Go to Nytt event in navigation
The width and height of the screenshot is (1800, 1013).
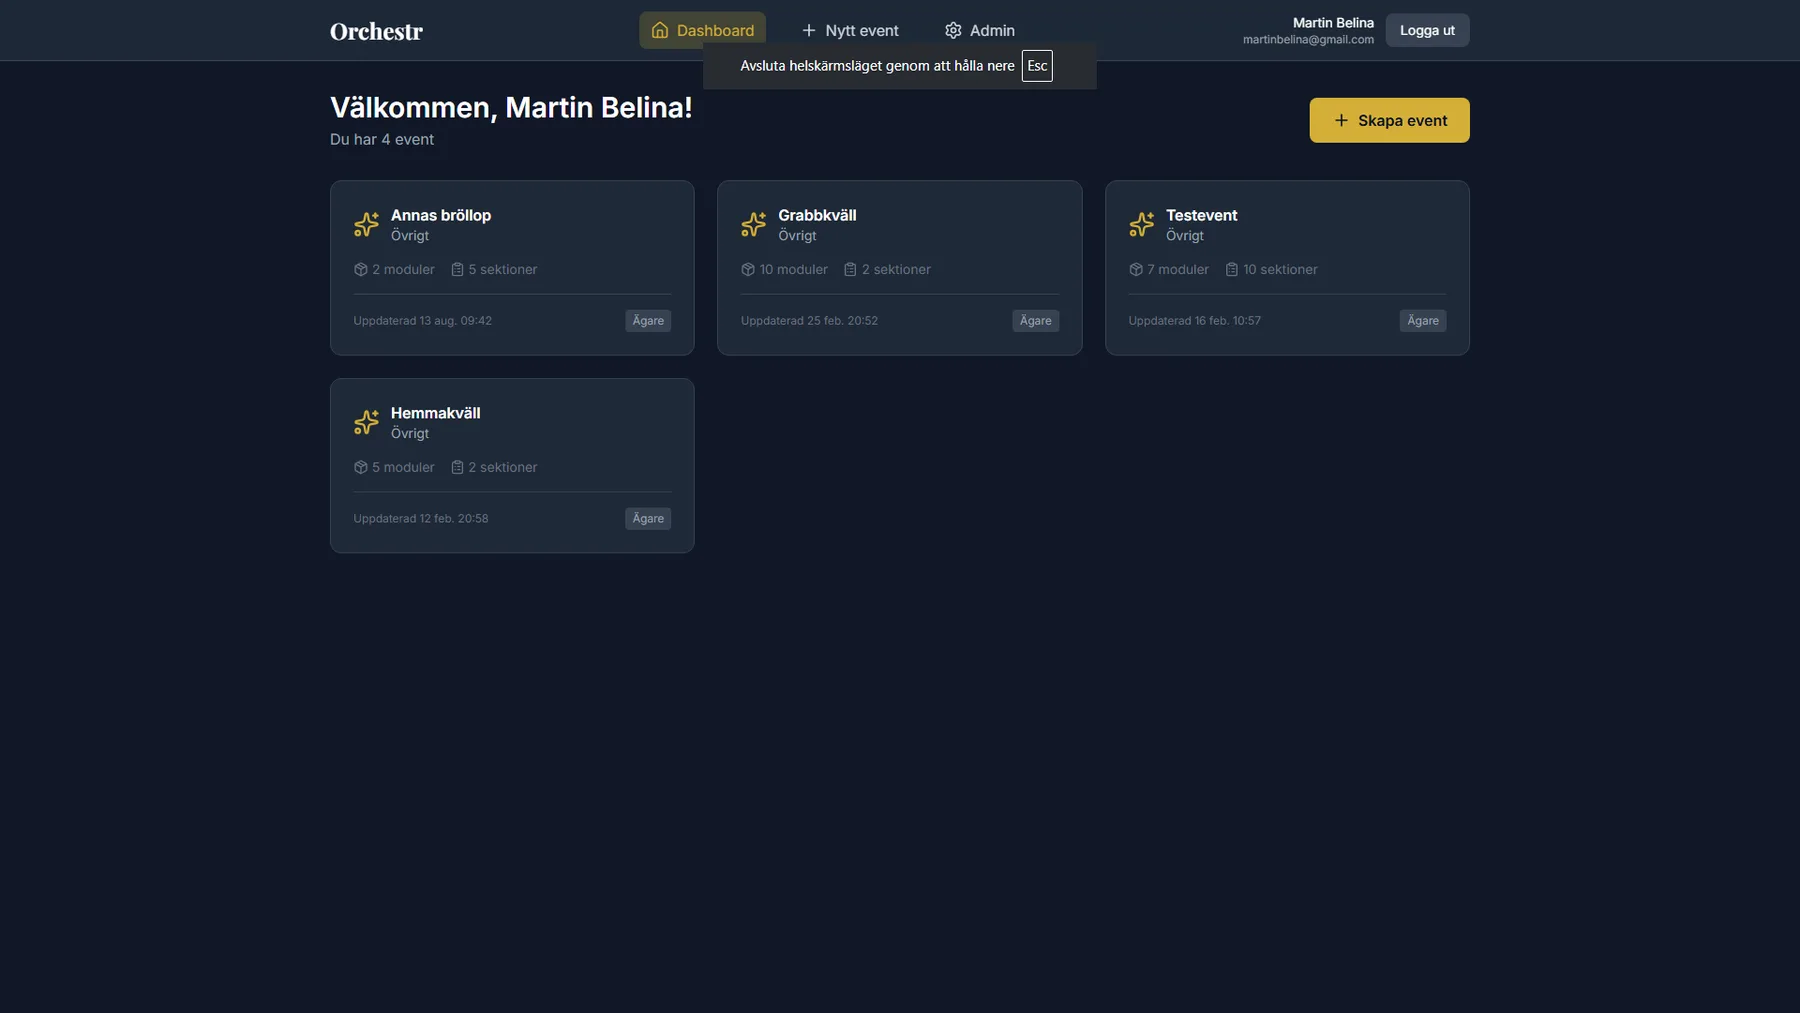click(850, 30)
